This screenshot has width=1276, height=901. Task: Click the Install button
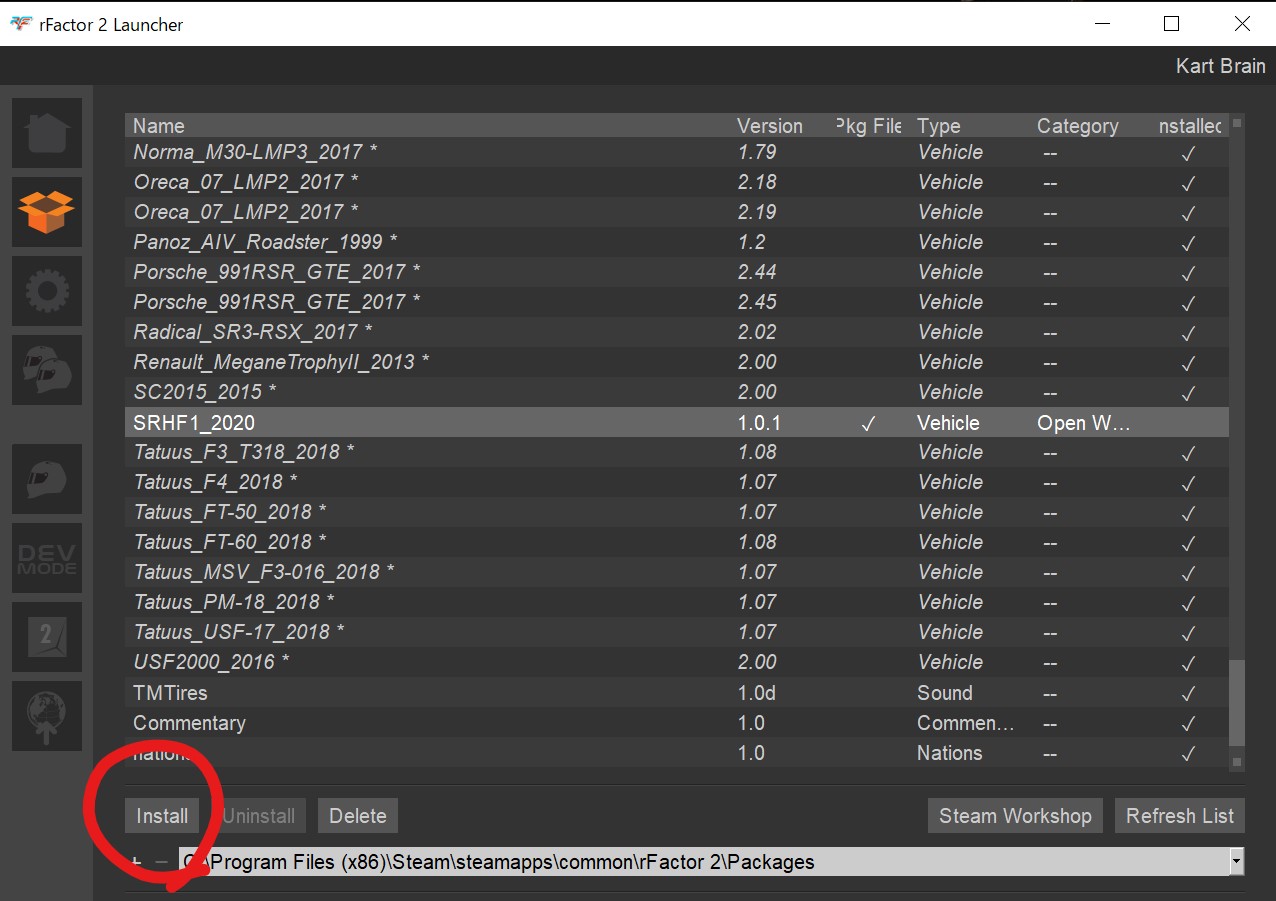[x=162, y=816]
